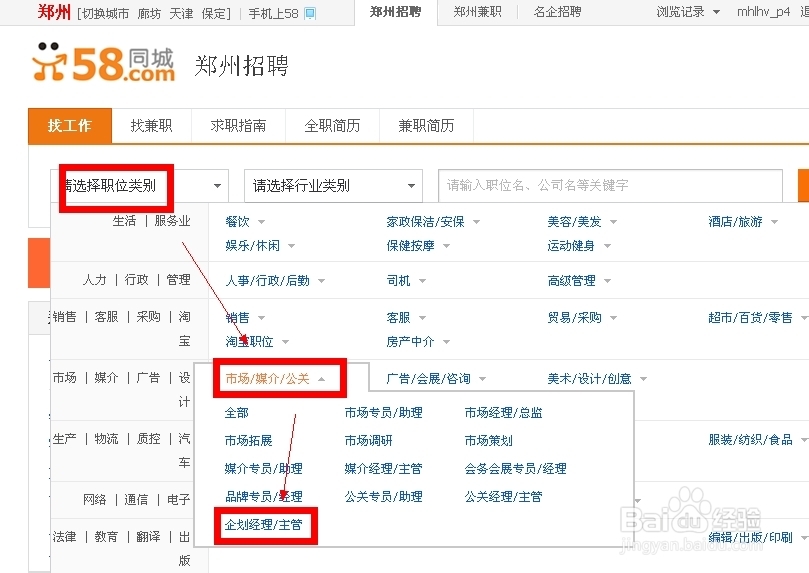Switch city to 天津
Image resolution: width=809 pixels, height=573 pixels.
[x=181, y=13]
